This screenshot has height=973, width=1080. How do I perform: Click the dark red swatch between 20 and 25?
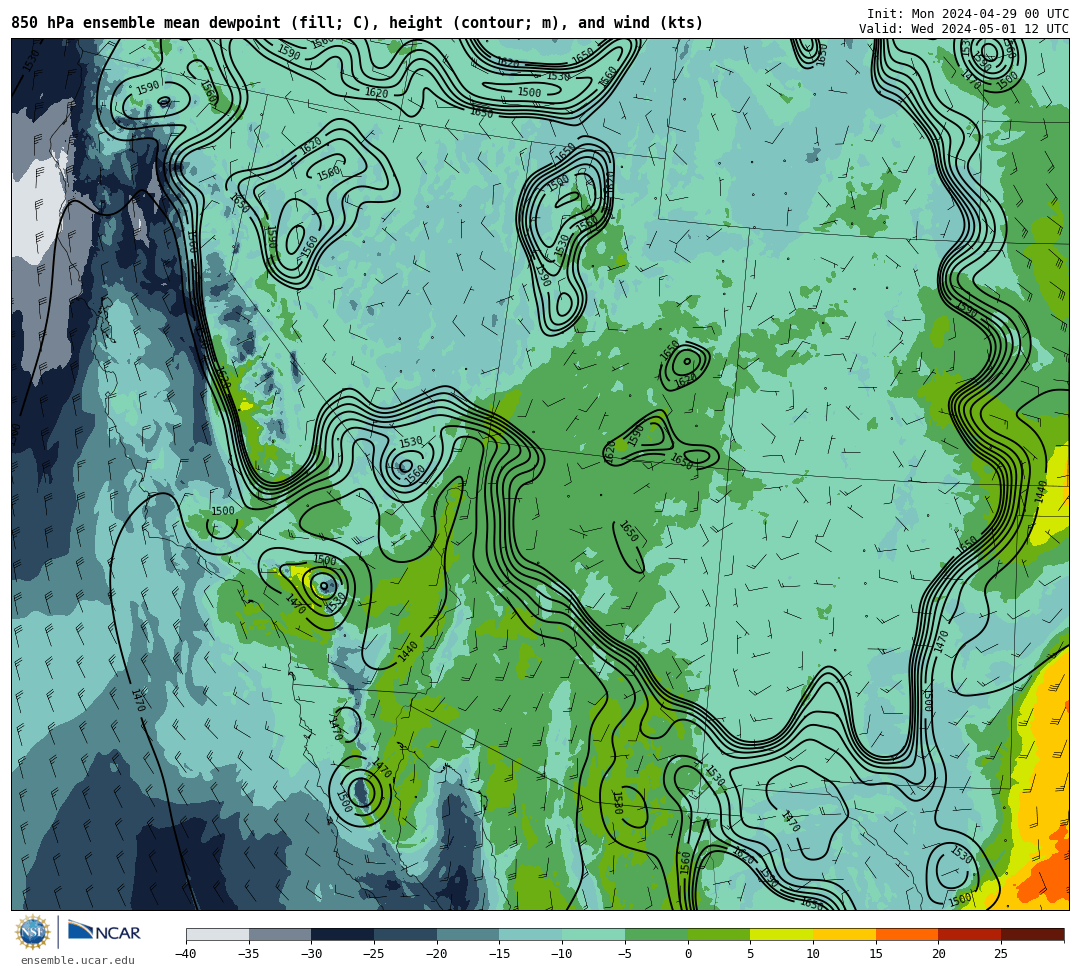coord(970,934)
